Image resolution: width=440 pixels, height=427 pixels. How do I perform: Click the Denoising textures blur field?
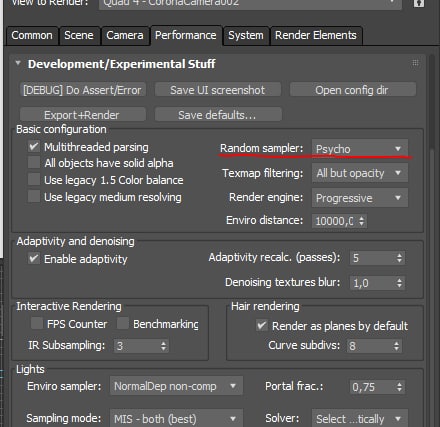(372, 283)
